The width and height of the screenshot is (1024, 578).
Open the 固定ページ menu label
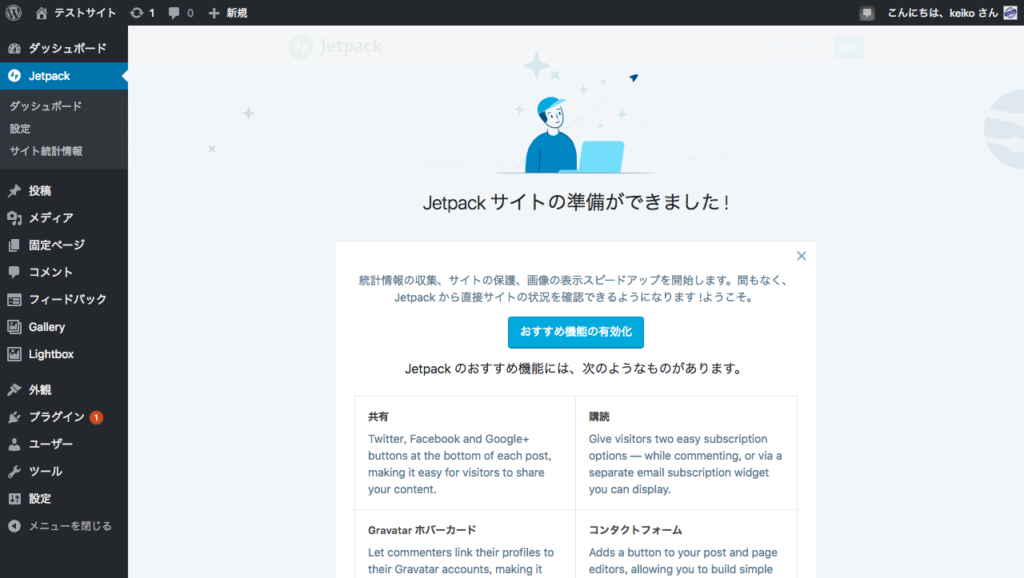tap(57, 245)
